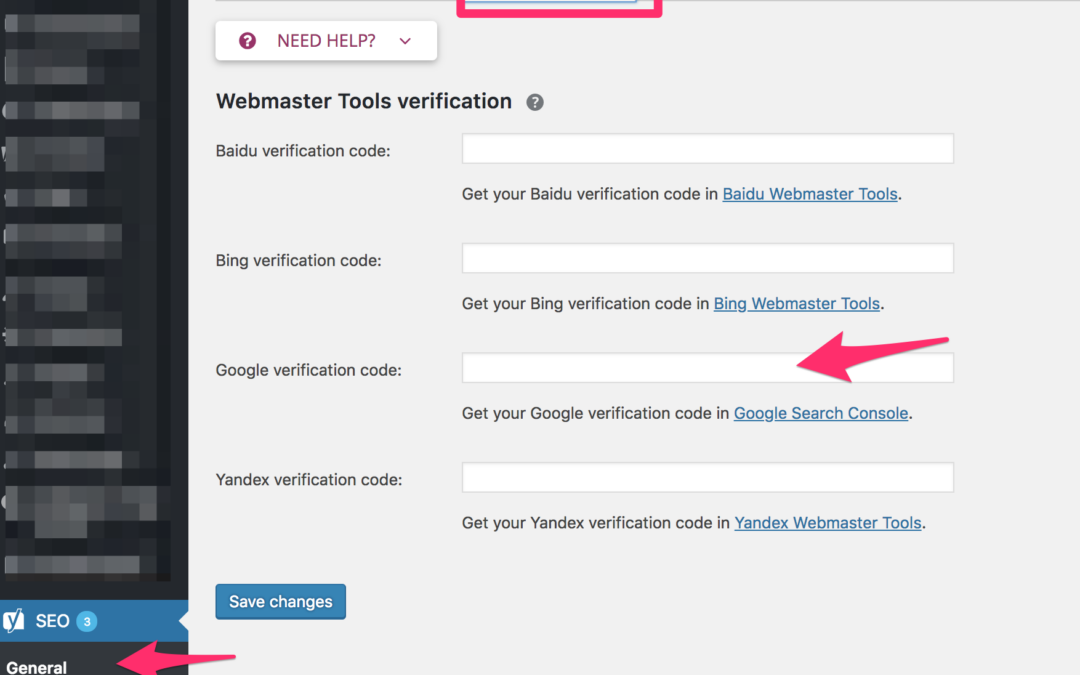This screenshot has height=675, width=1080.
Task: Click the Baidu verification code label
Action: coord(303,151)
